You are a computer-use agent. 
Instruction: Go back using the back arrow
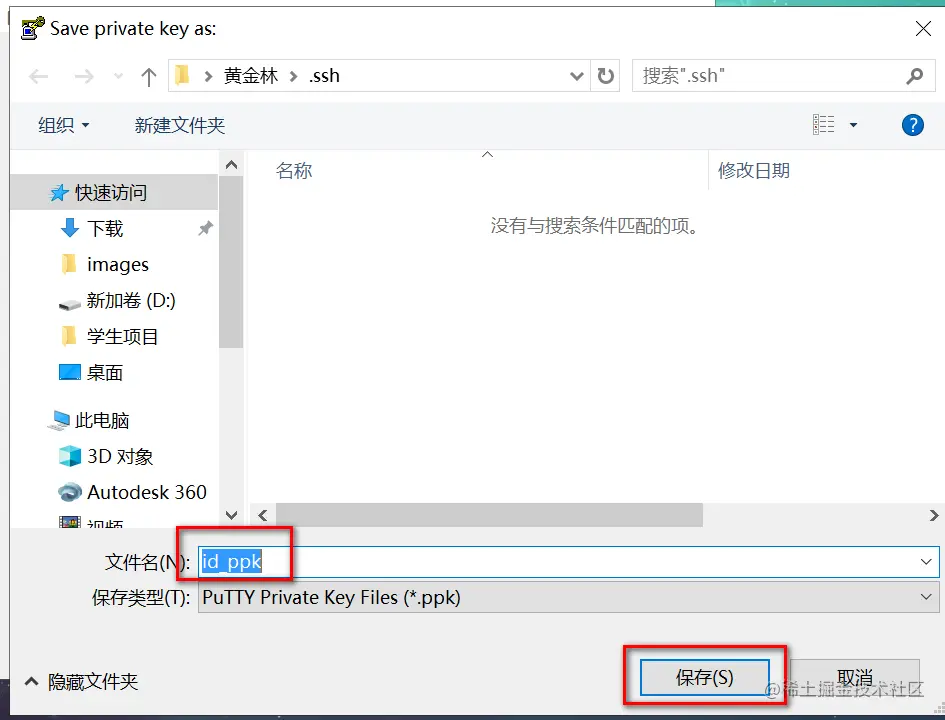[39, 77]
